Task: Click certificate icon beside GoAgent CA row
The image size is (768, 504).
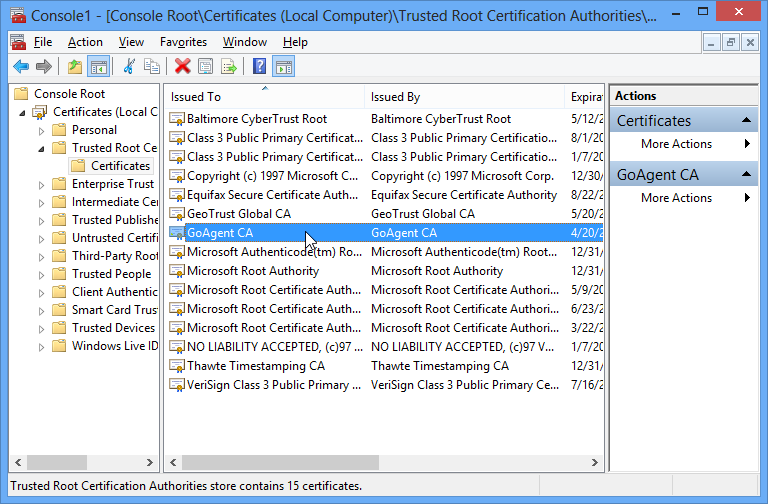Action: click(x=176, y=233)
